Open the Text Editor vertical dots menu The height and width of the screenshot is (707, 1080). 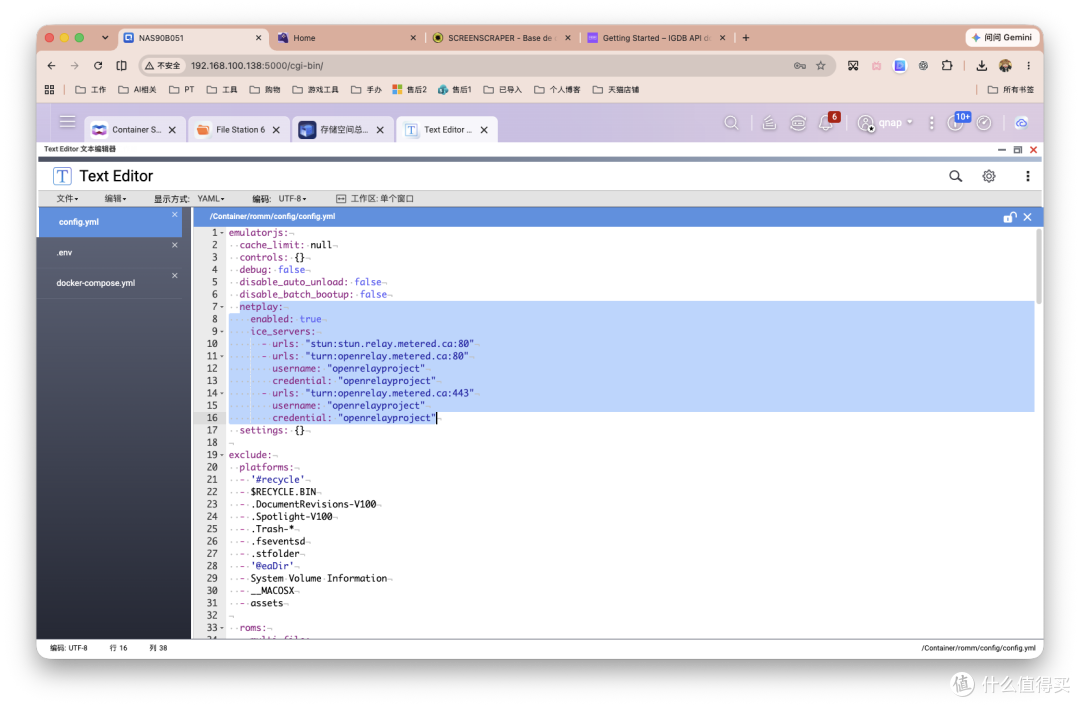1028,176
